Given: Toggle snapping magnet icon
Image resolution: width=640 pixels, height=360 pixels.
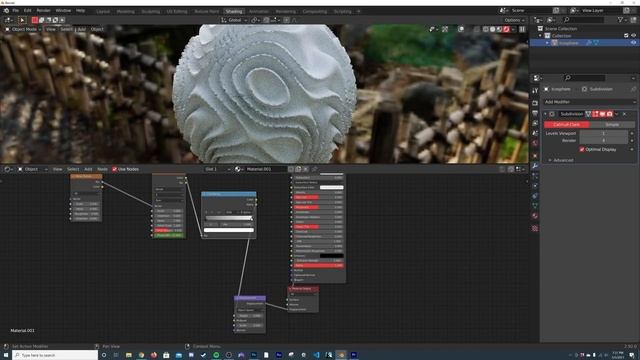Looking at the screenshot, I should [266, 20].
